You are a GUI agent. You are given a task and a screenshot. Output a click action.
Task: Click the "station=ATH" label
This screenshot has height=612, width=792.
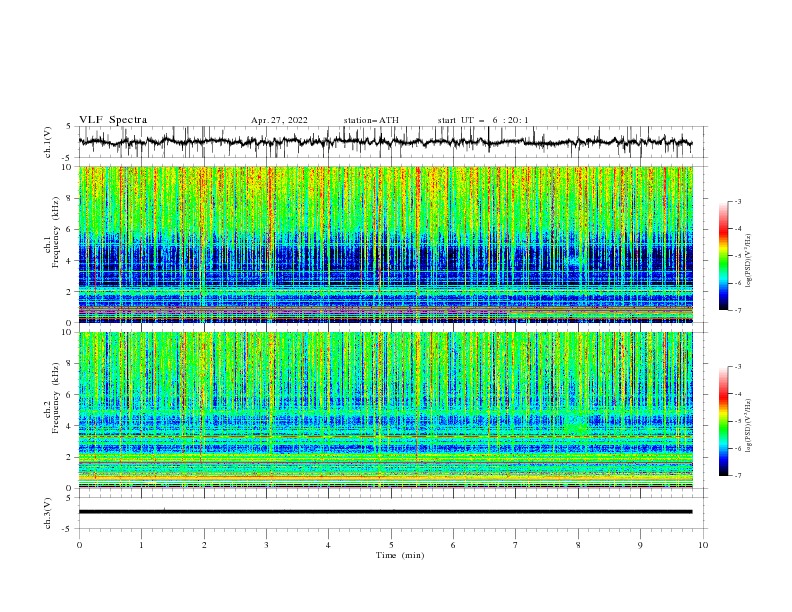point(371,120)
